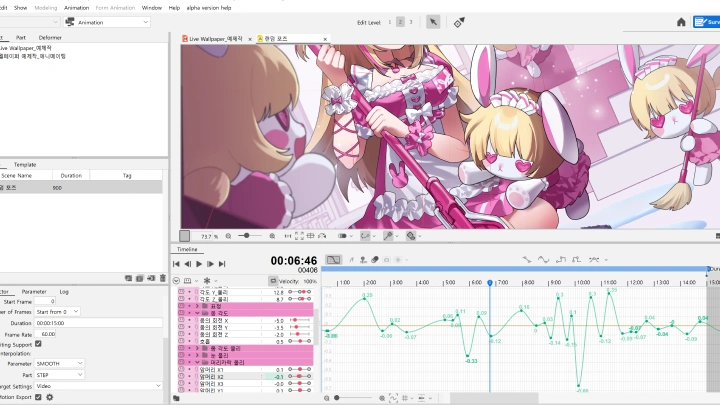Click the keyframe diamond tool icon
The width and height of the screenshot is (720, 405).
click(x=459, y=22)
